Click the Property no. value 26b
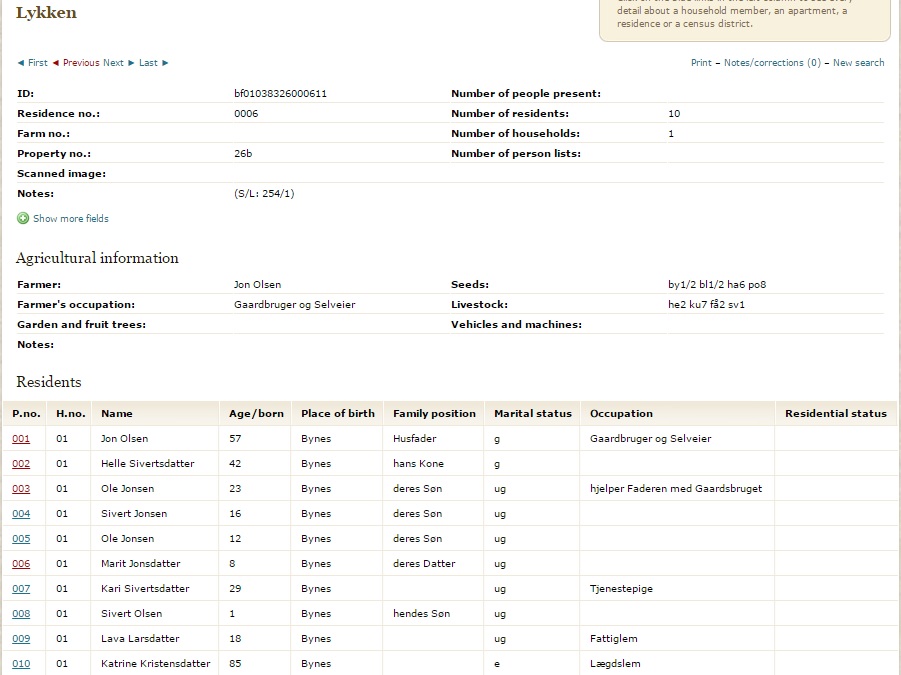 pyautogui.click(x=243, y=153)
